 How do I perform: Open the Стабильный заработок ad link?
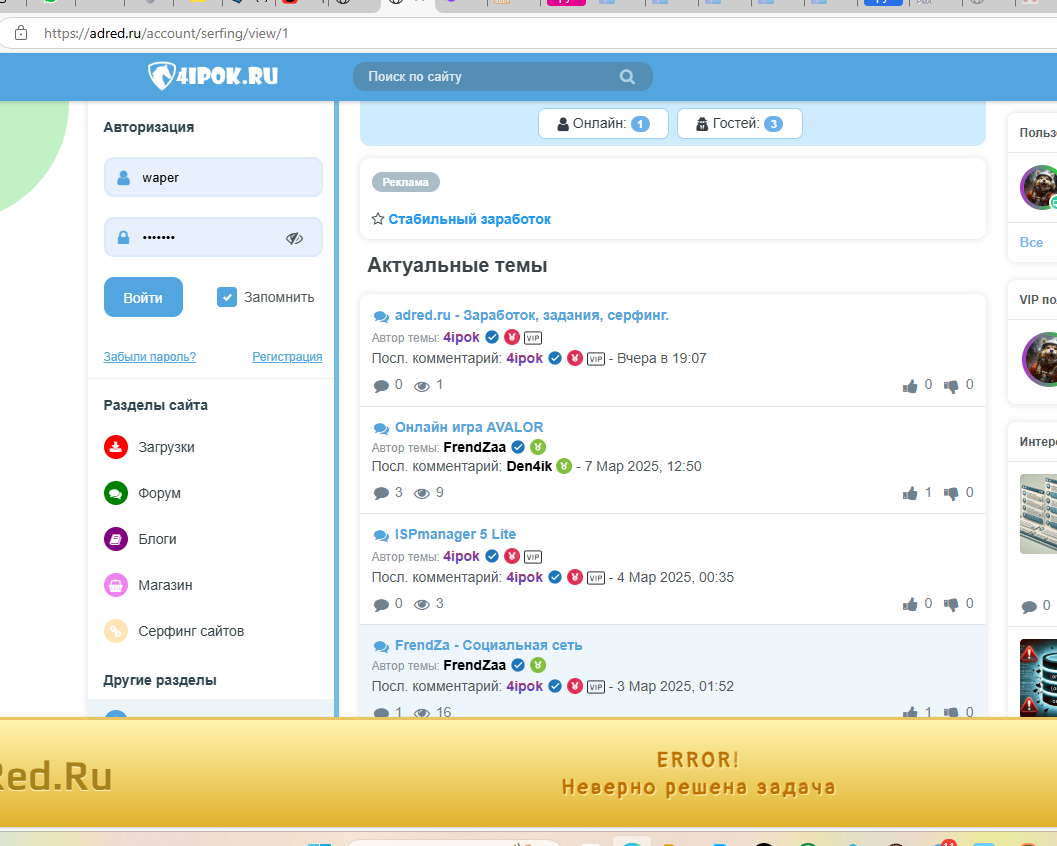(469, 219)
